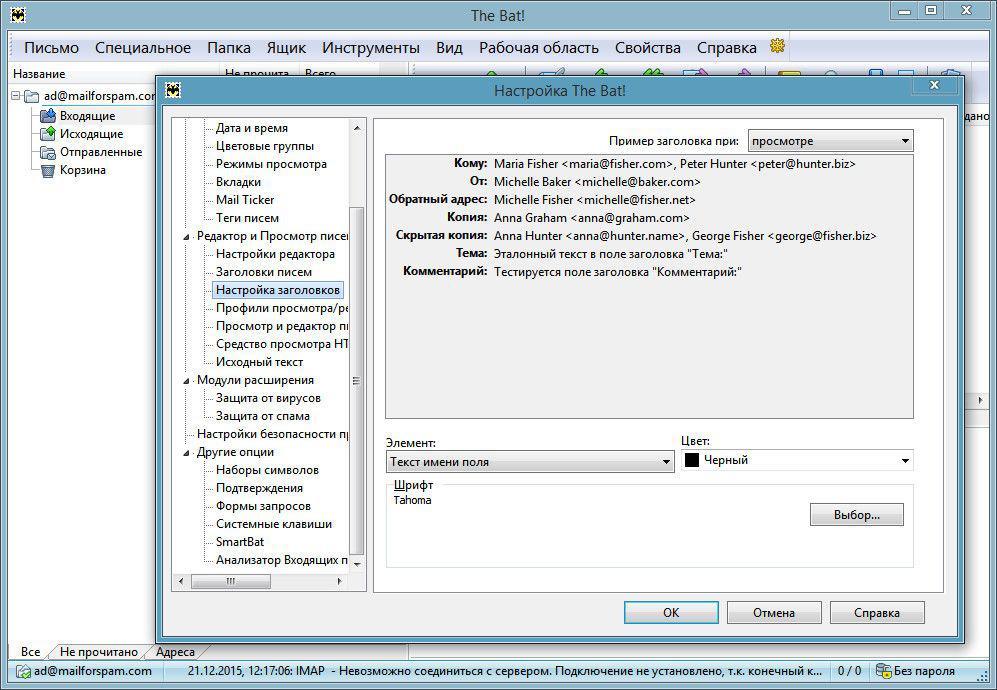Collapse Другие опции tree section

tap(187, 453)
